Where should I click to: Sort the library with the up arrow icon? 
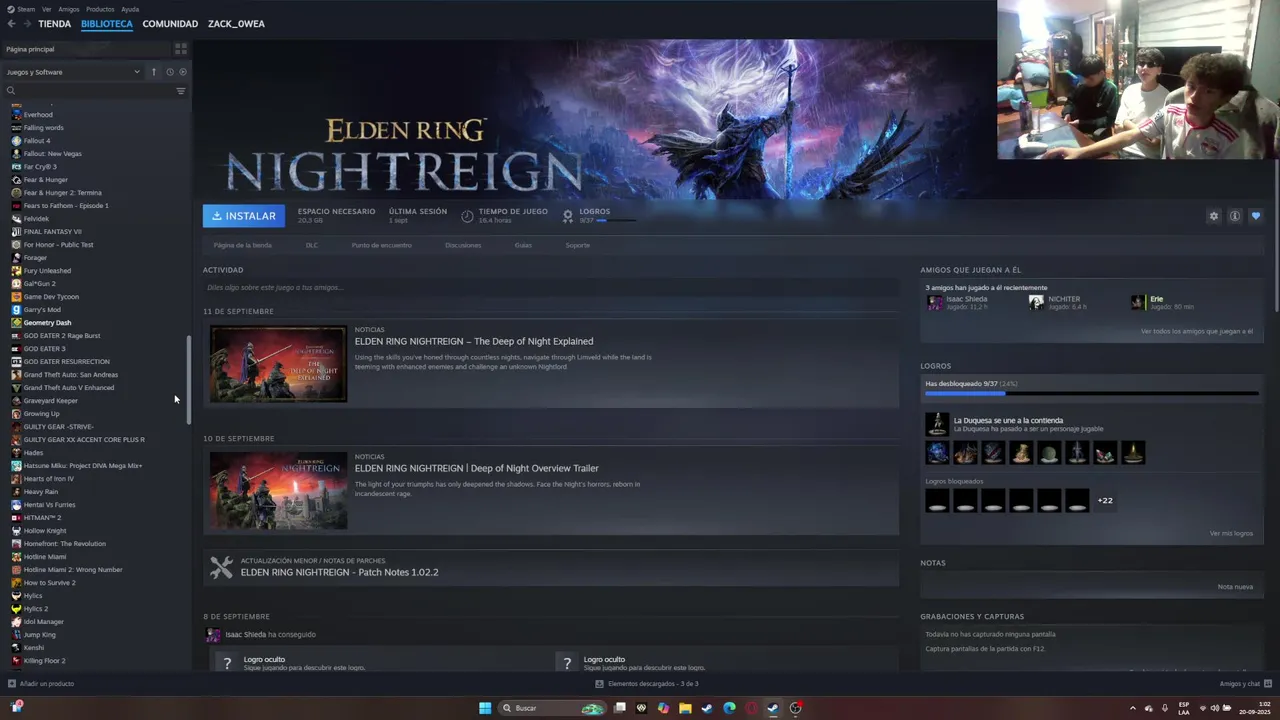[154, 72]
